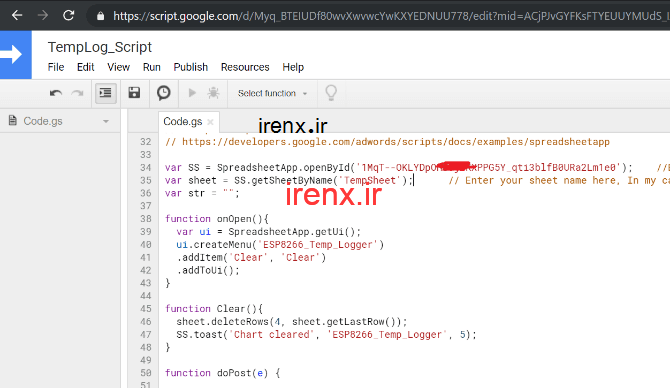Image resolution: width=670 pixels, height=388 pixels.
Task: Run the selected function
Action: 192,93
